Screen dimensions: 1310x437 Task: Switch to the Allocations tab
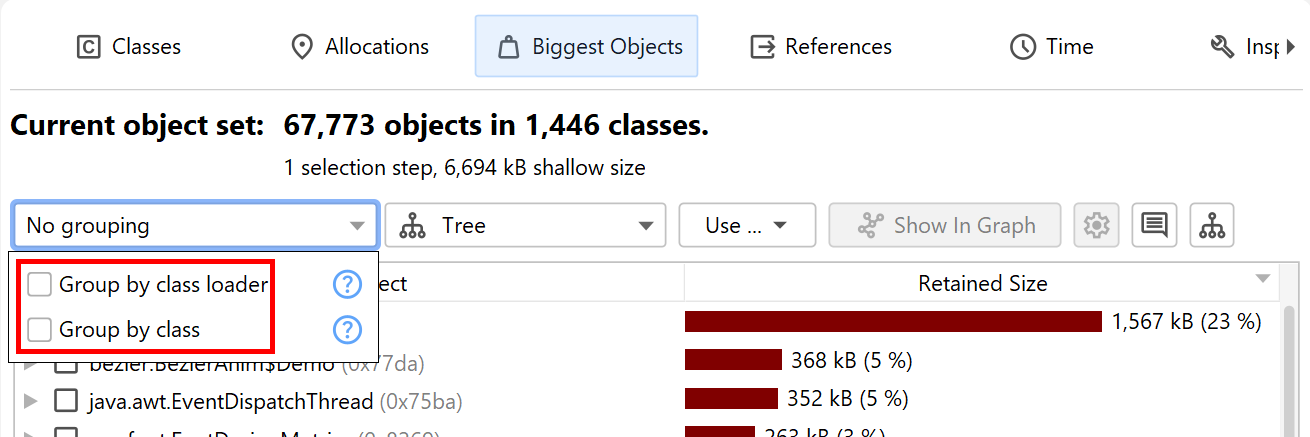coord(359,46)
